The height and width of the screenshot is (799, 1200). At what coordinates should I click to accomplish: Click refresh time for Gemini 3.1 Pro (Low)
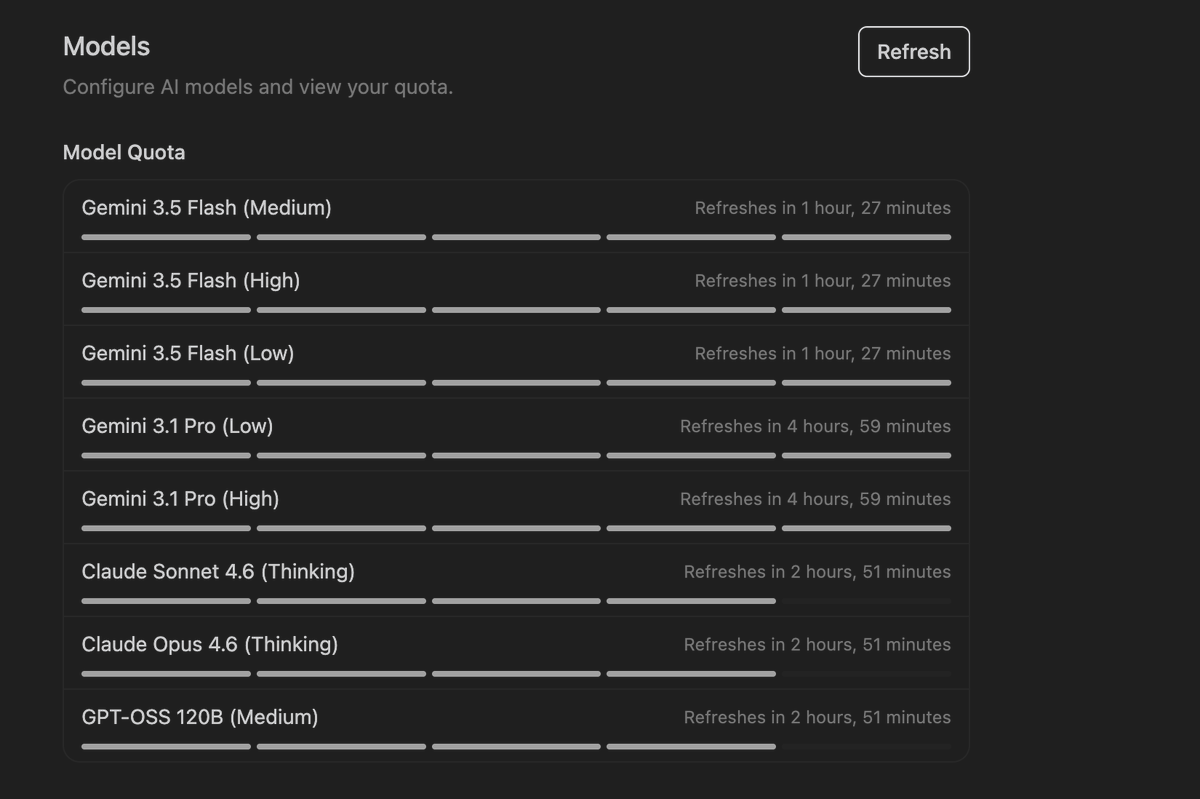tap(815, 426)
